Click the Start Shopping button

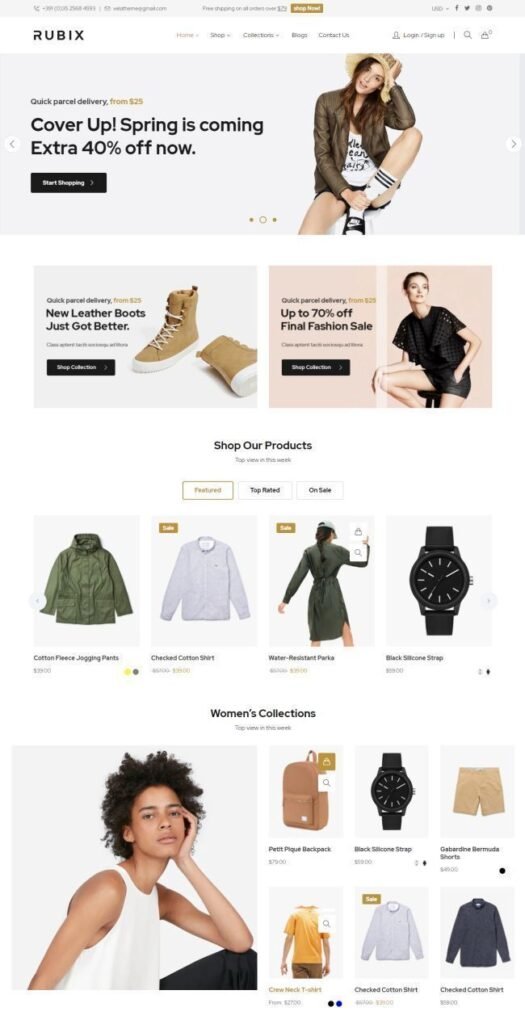[x=69, y=183]
